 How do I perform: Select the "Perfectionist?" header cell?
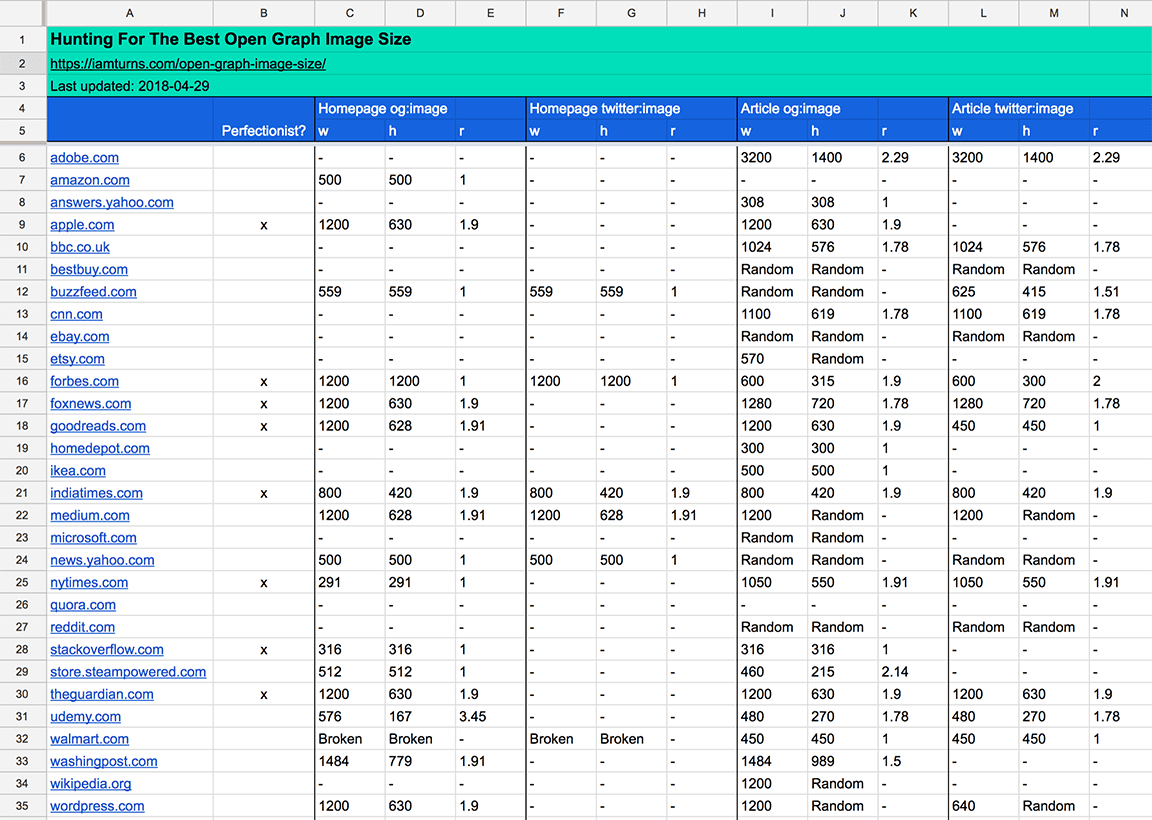[264, 131]
